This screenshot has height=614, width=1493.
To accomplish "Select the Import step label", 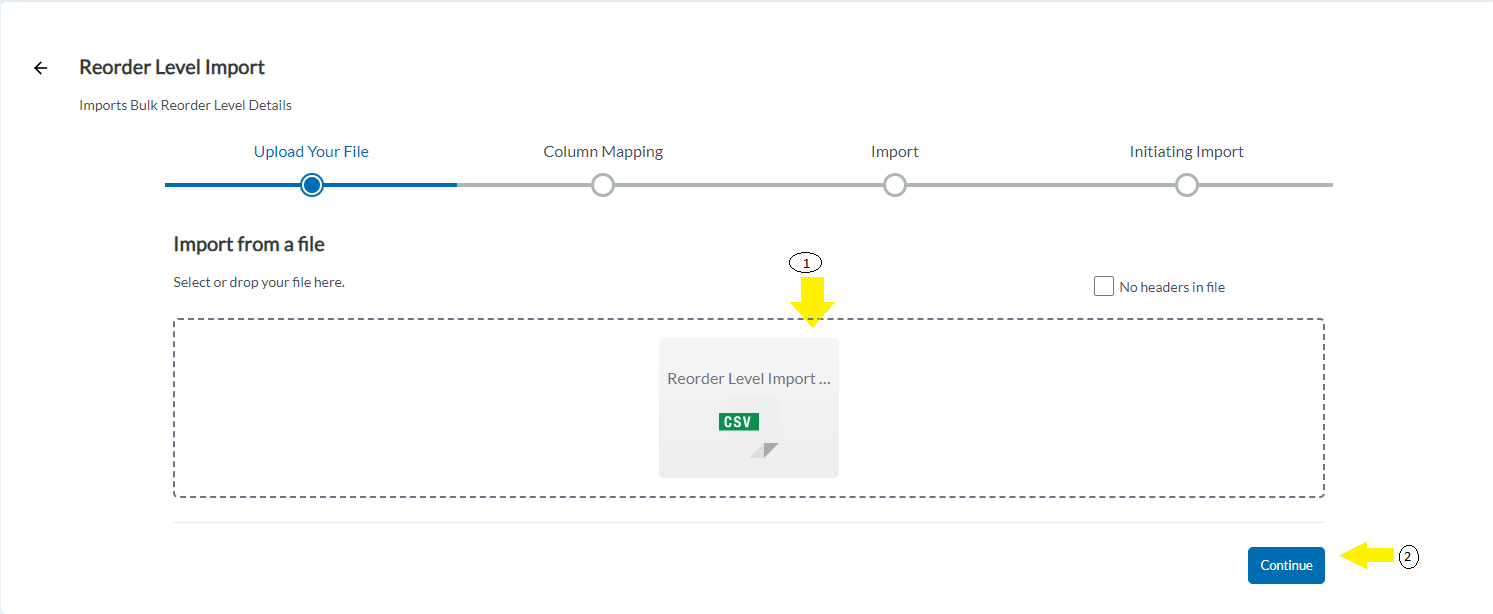I will tap(895, 152).
